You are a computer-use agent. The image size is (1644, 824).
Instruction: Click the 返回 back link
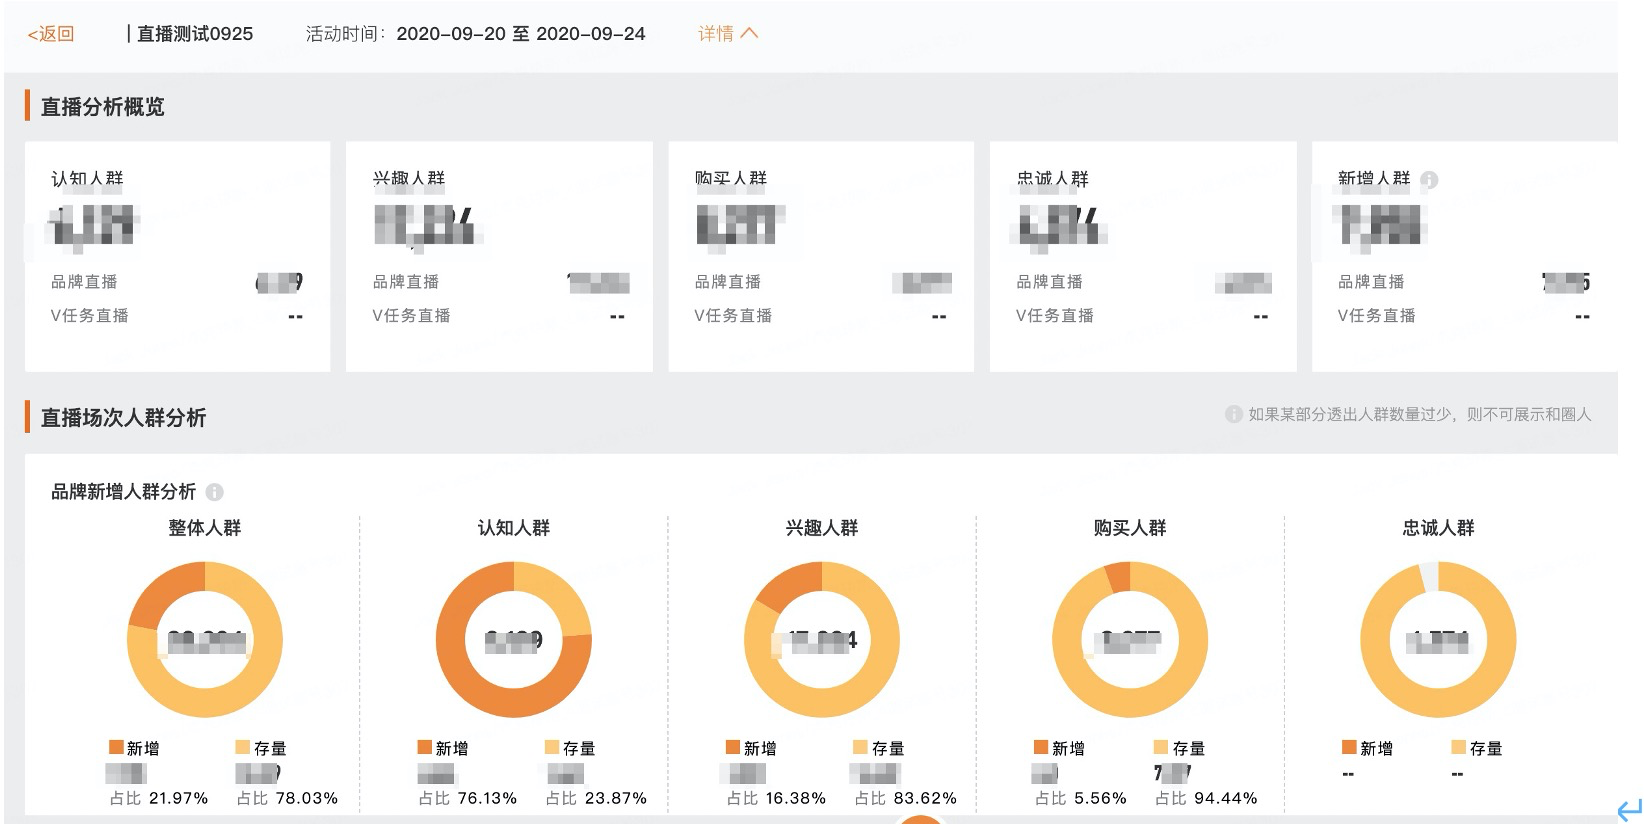click(51, 34)
